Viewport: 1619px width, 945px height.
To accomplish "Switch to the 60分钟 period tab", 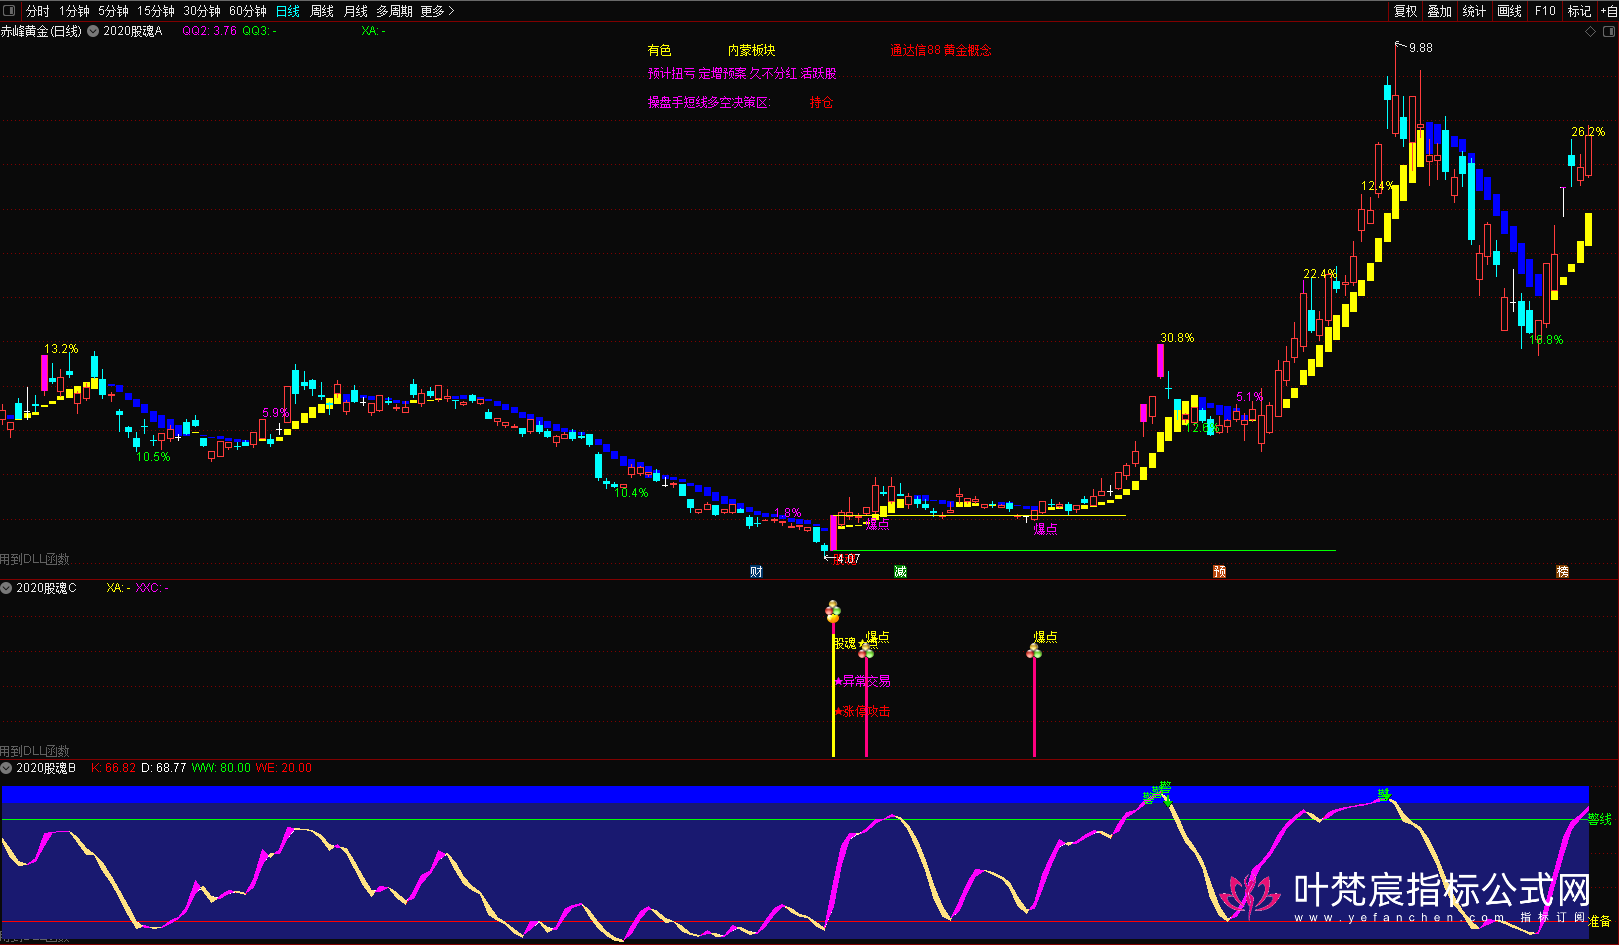I will [x=248, y=11].
